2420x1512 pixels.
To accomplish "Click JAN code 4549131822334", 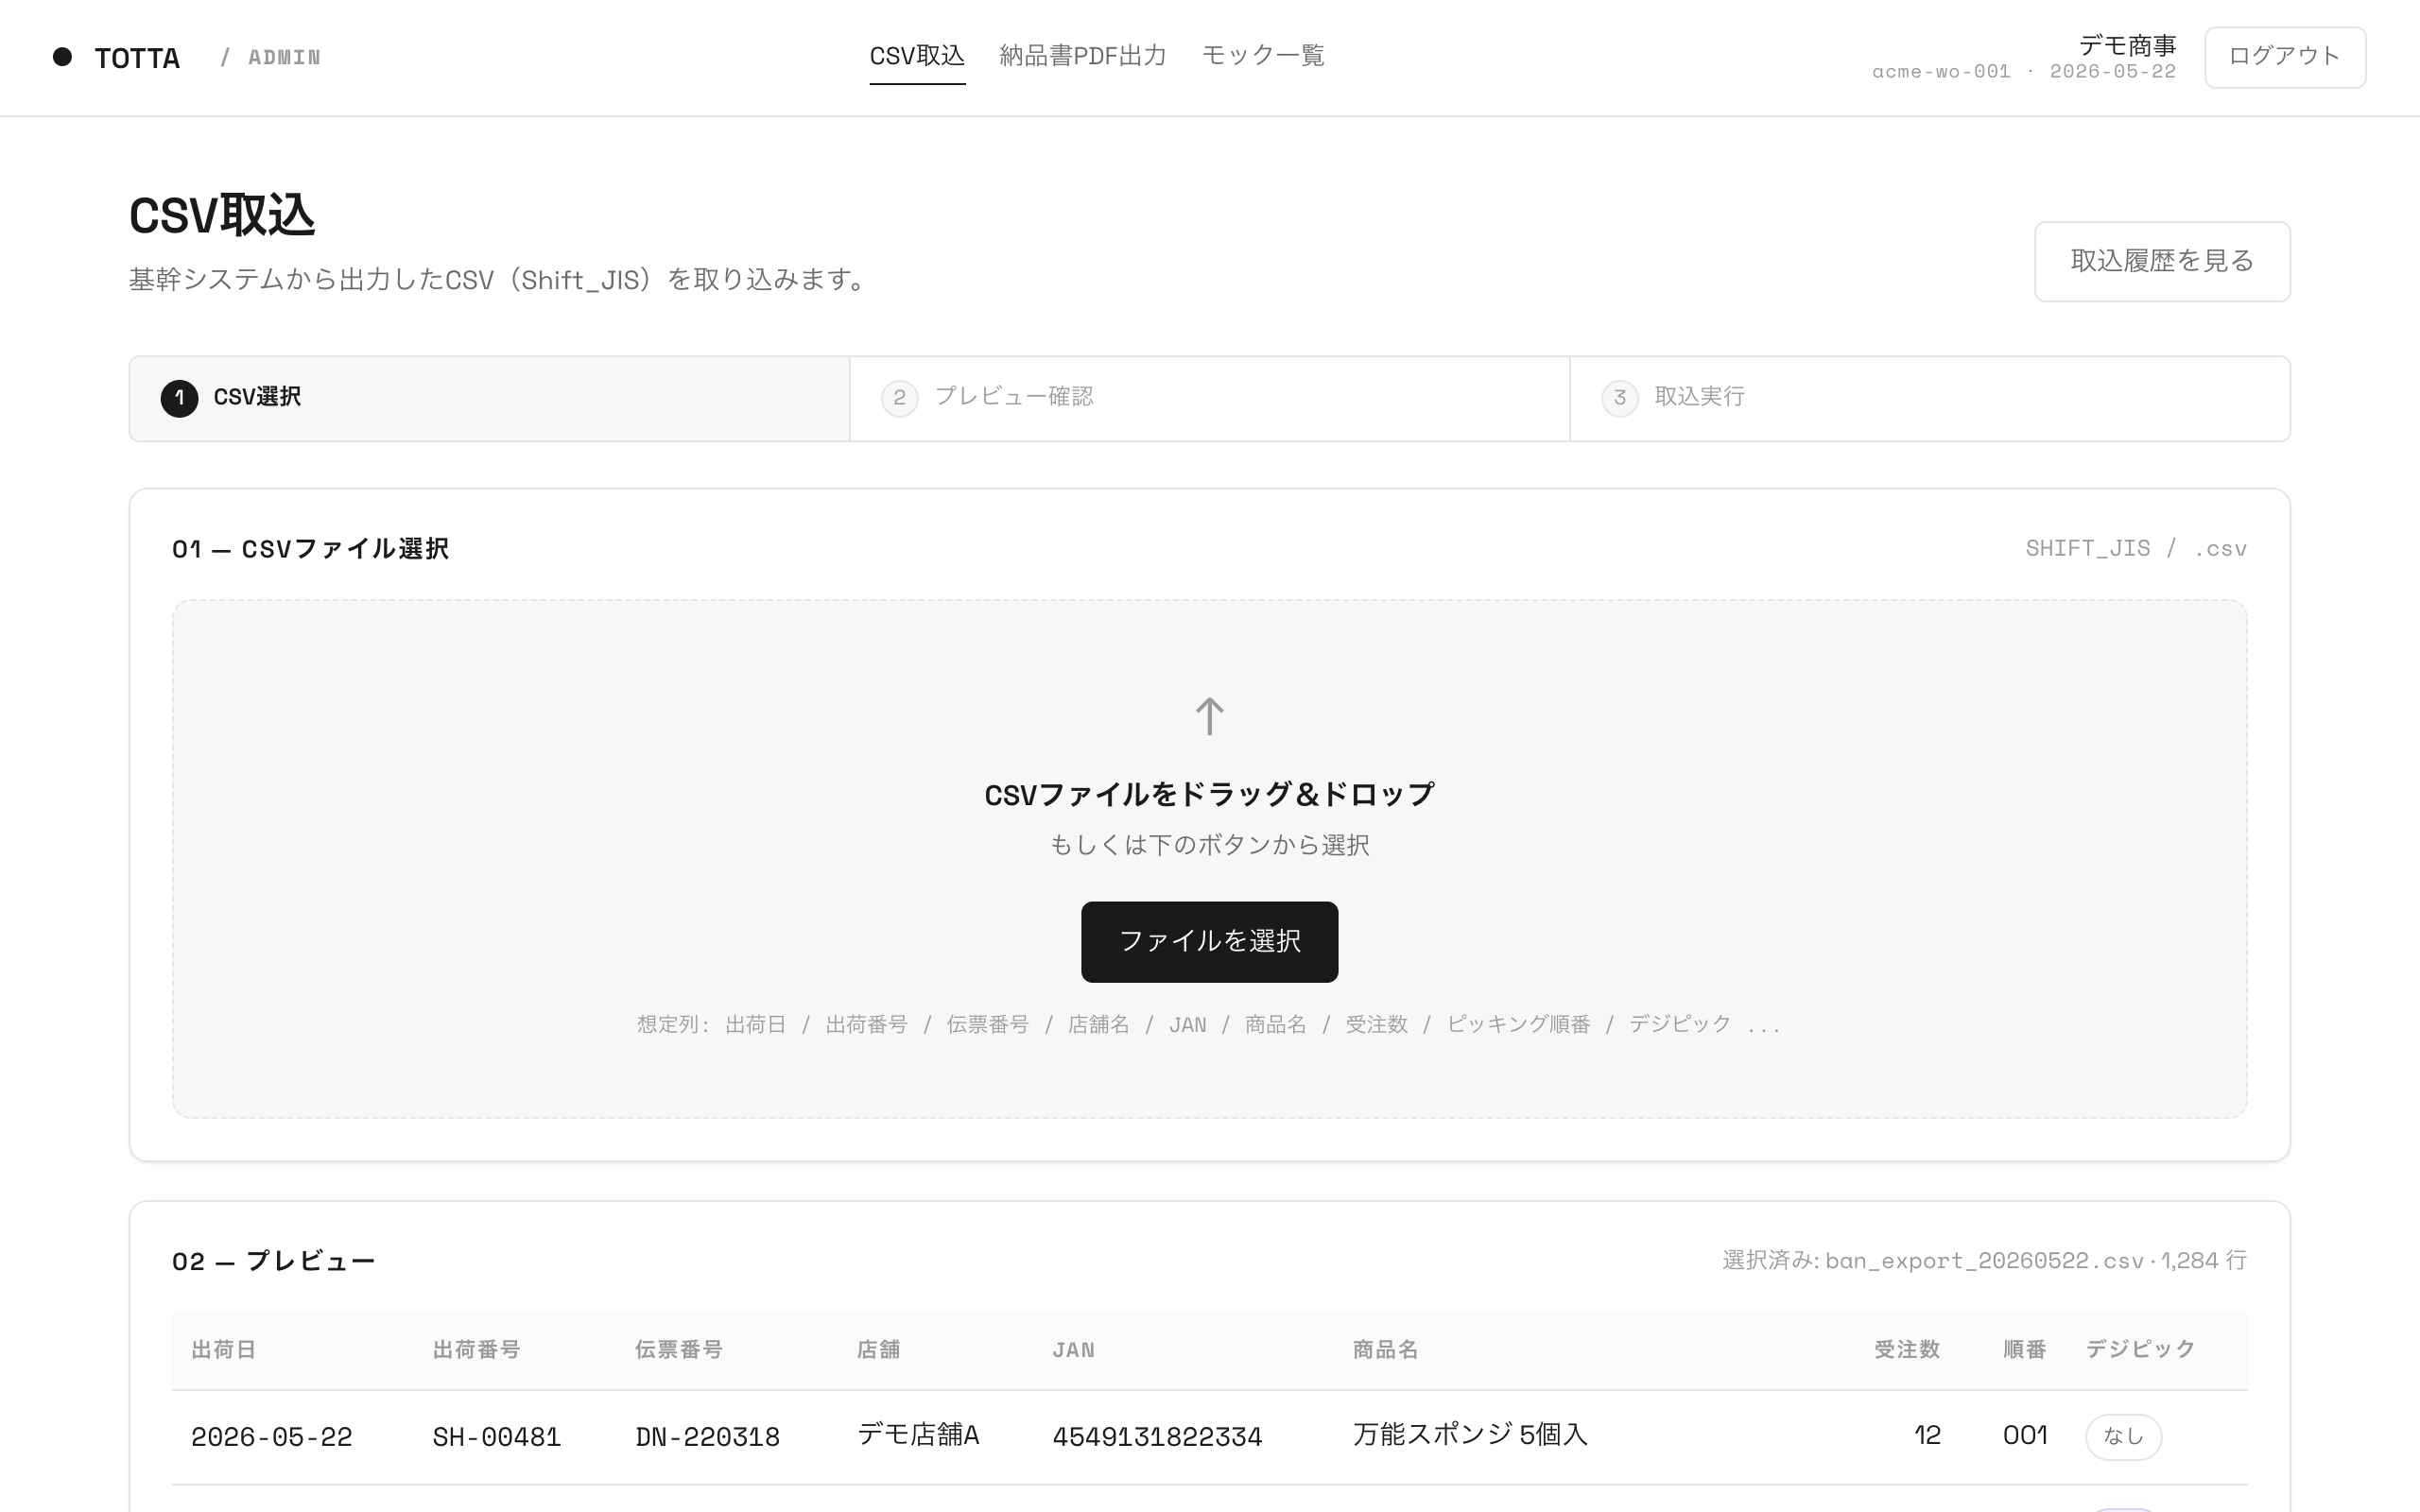I will coord(1157,1437).
